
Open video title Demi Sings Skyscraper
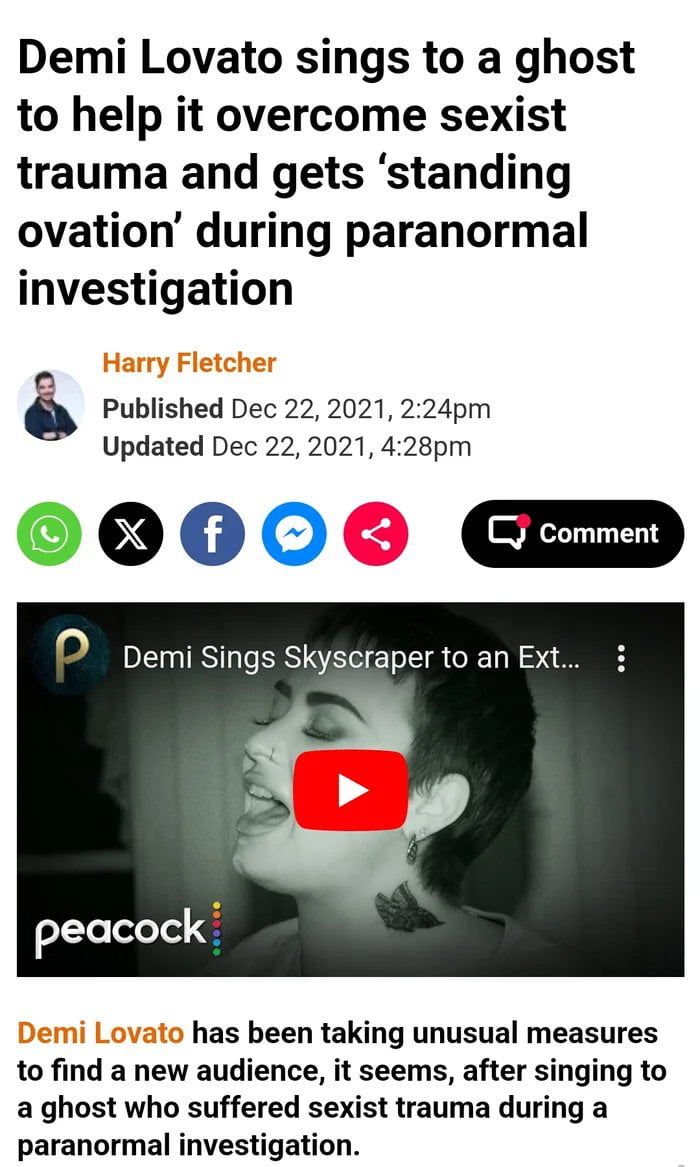pyautogui.click(x=351, y=658)
